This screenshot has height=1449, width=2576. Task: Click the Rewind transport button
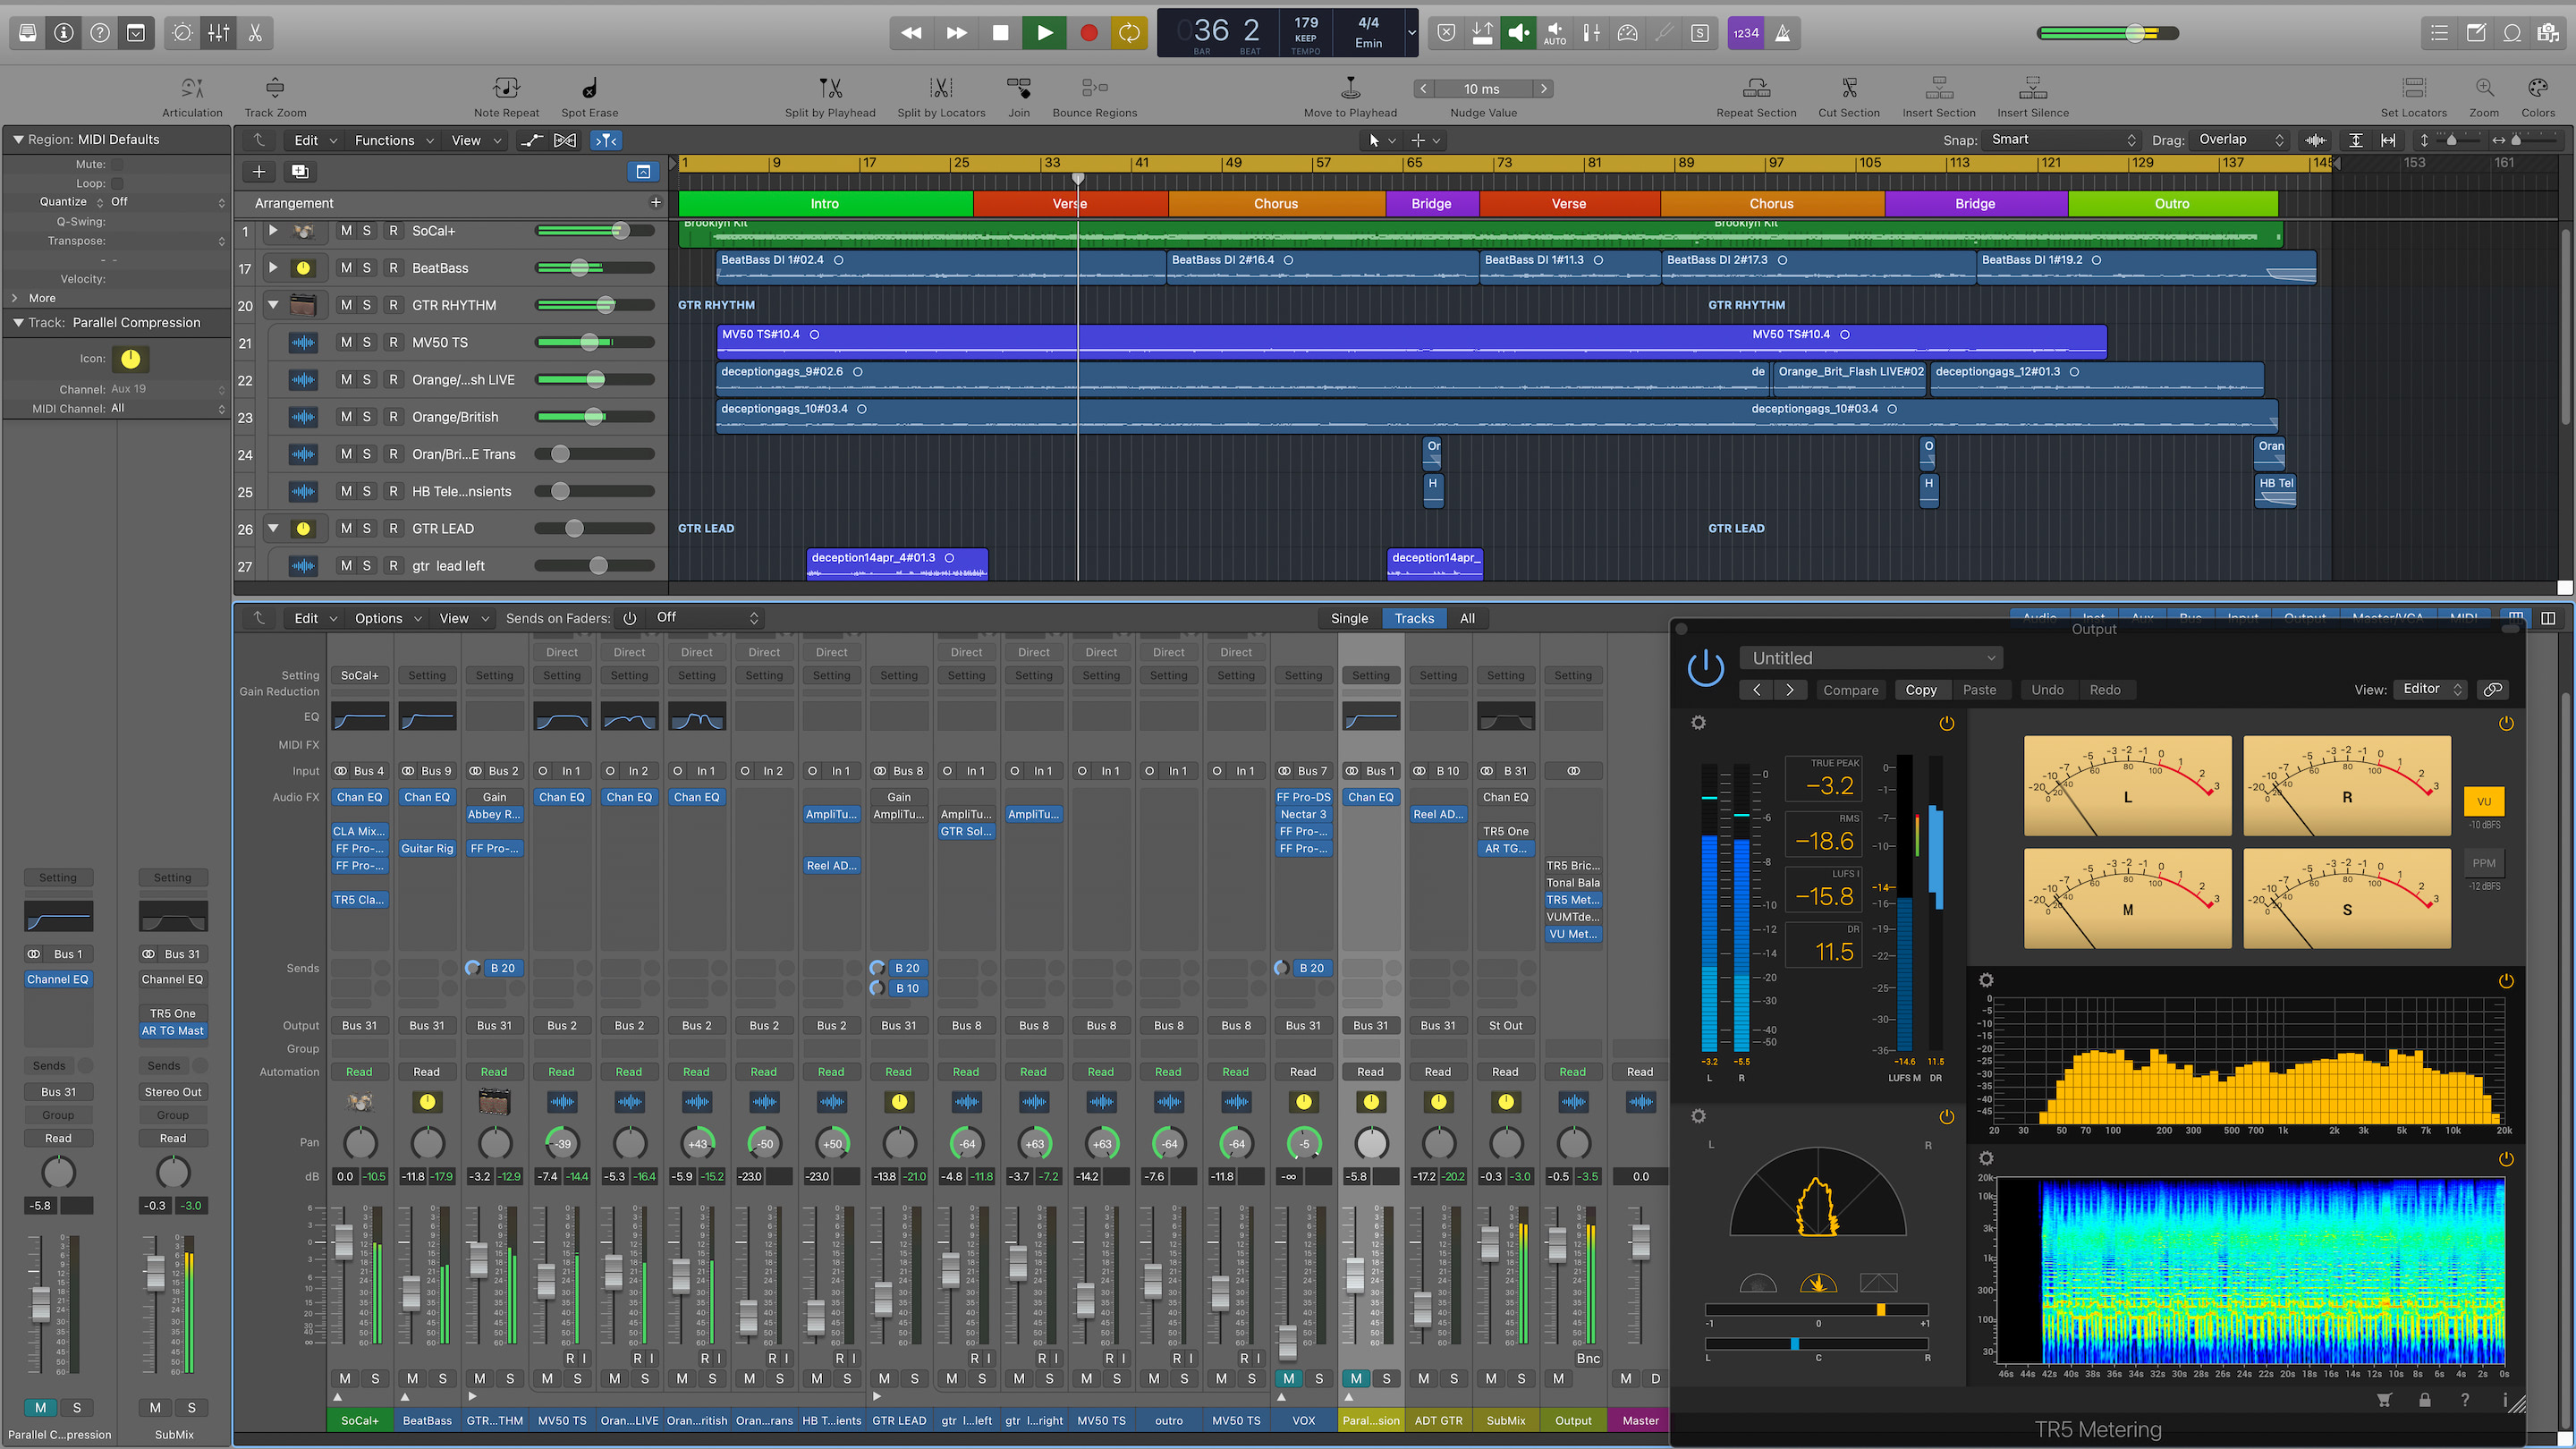pos(911,33)
